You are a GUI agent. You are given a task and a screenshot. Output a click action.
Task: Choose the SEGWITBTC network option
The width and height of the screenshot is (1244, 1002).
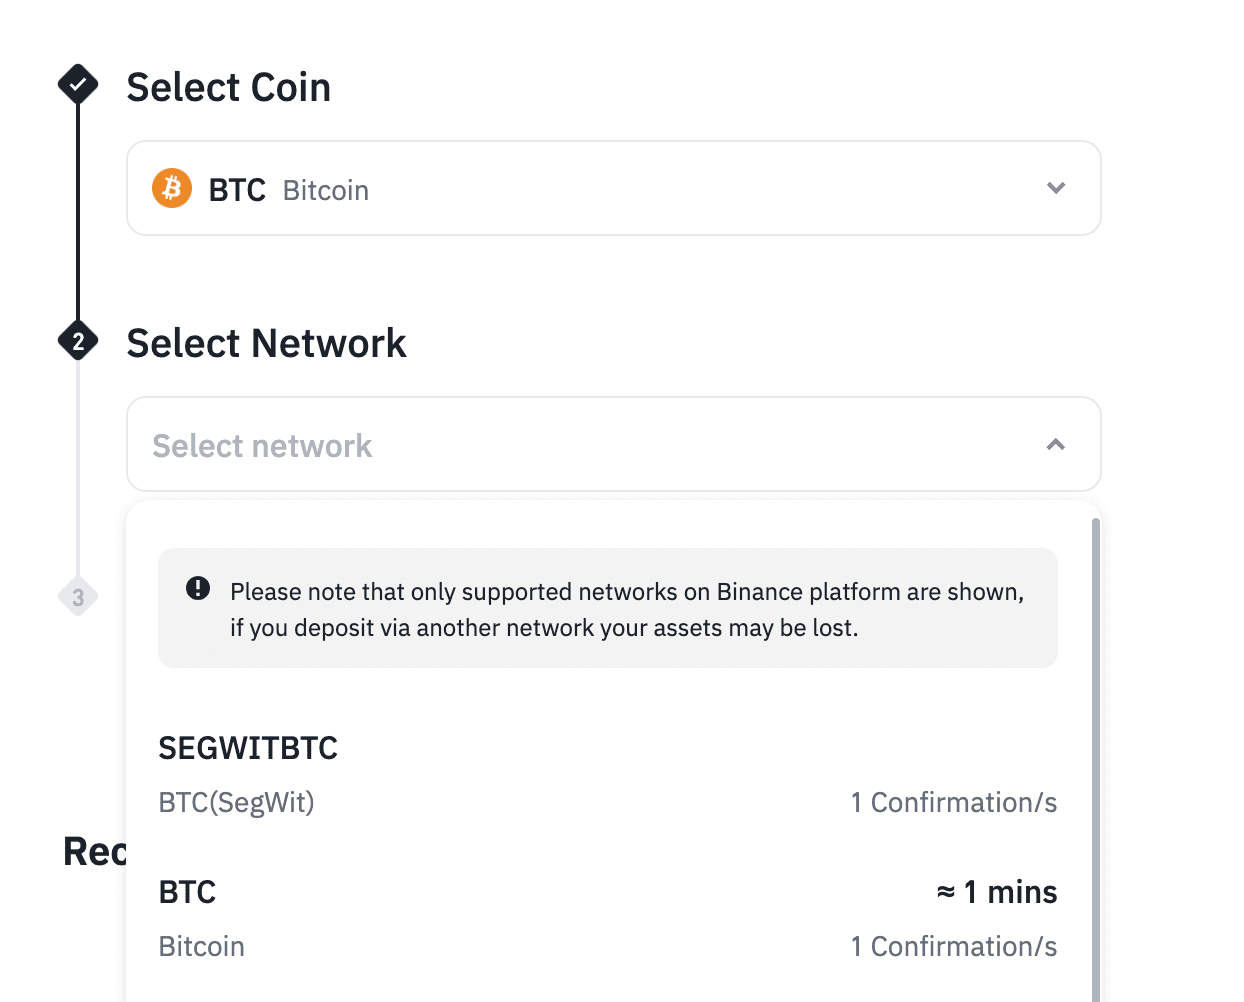click(248, 748)
